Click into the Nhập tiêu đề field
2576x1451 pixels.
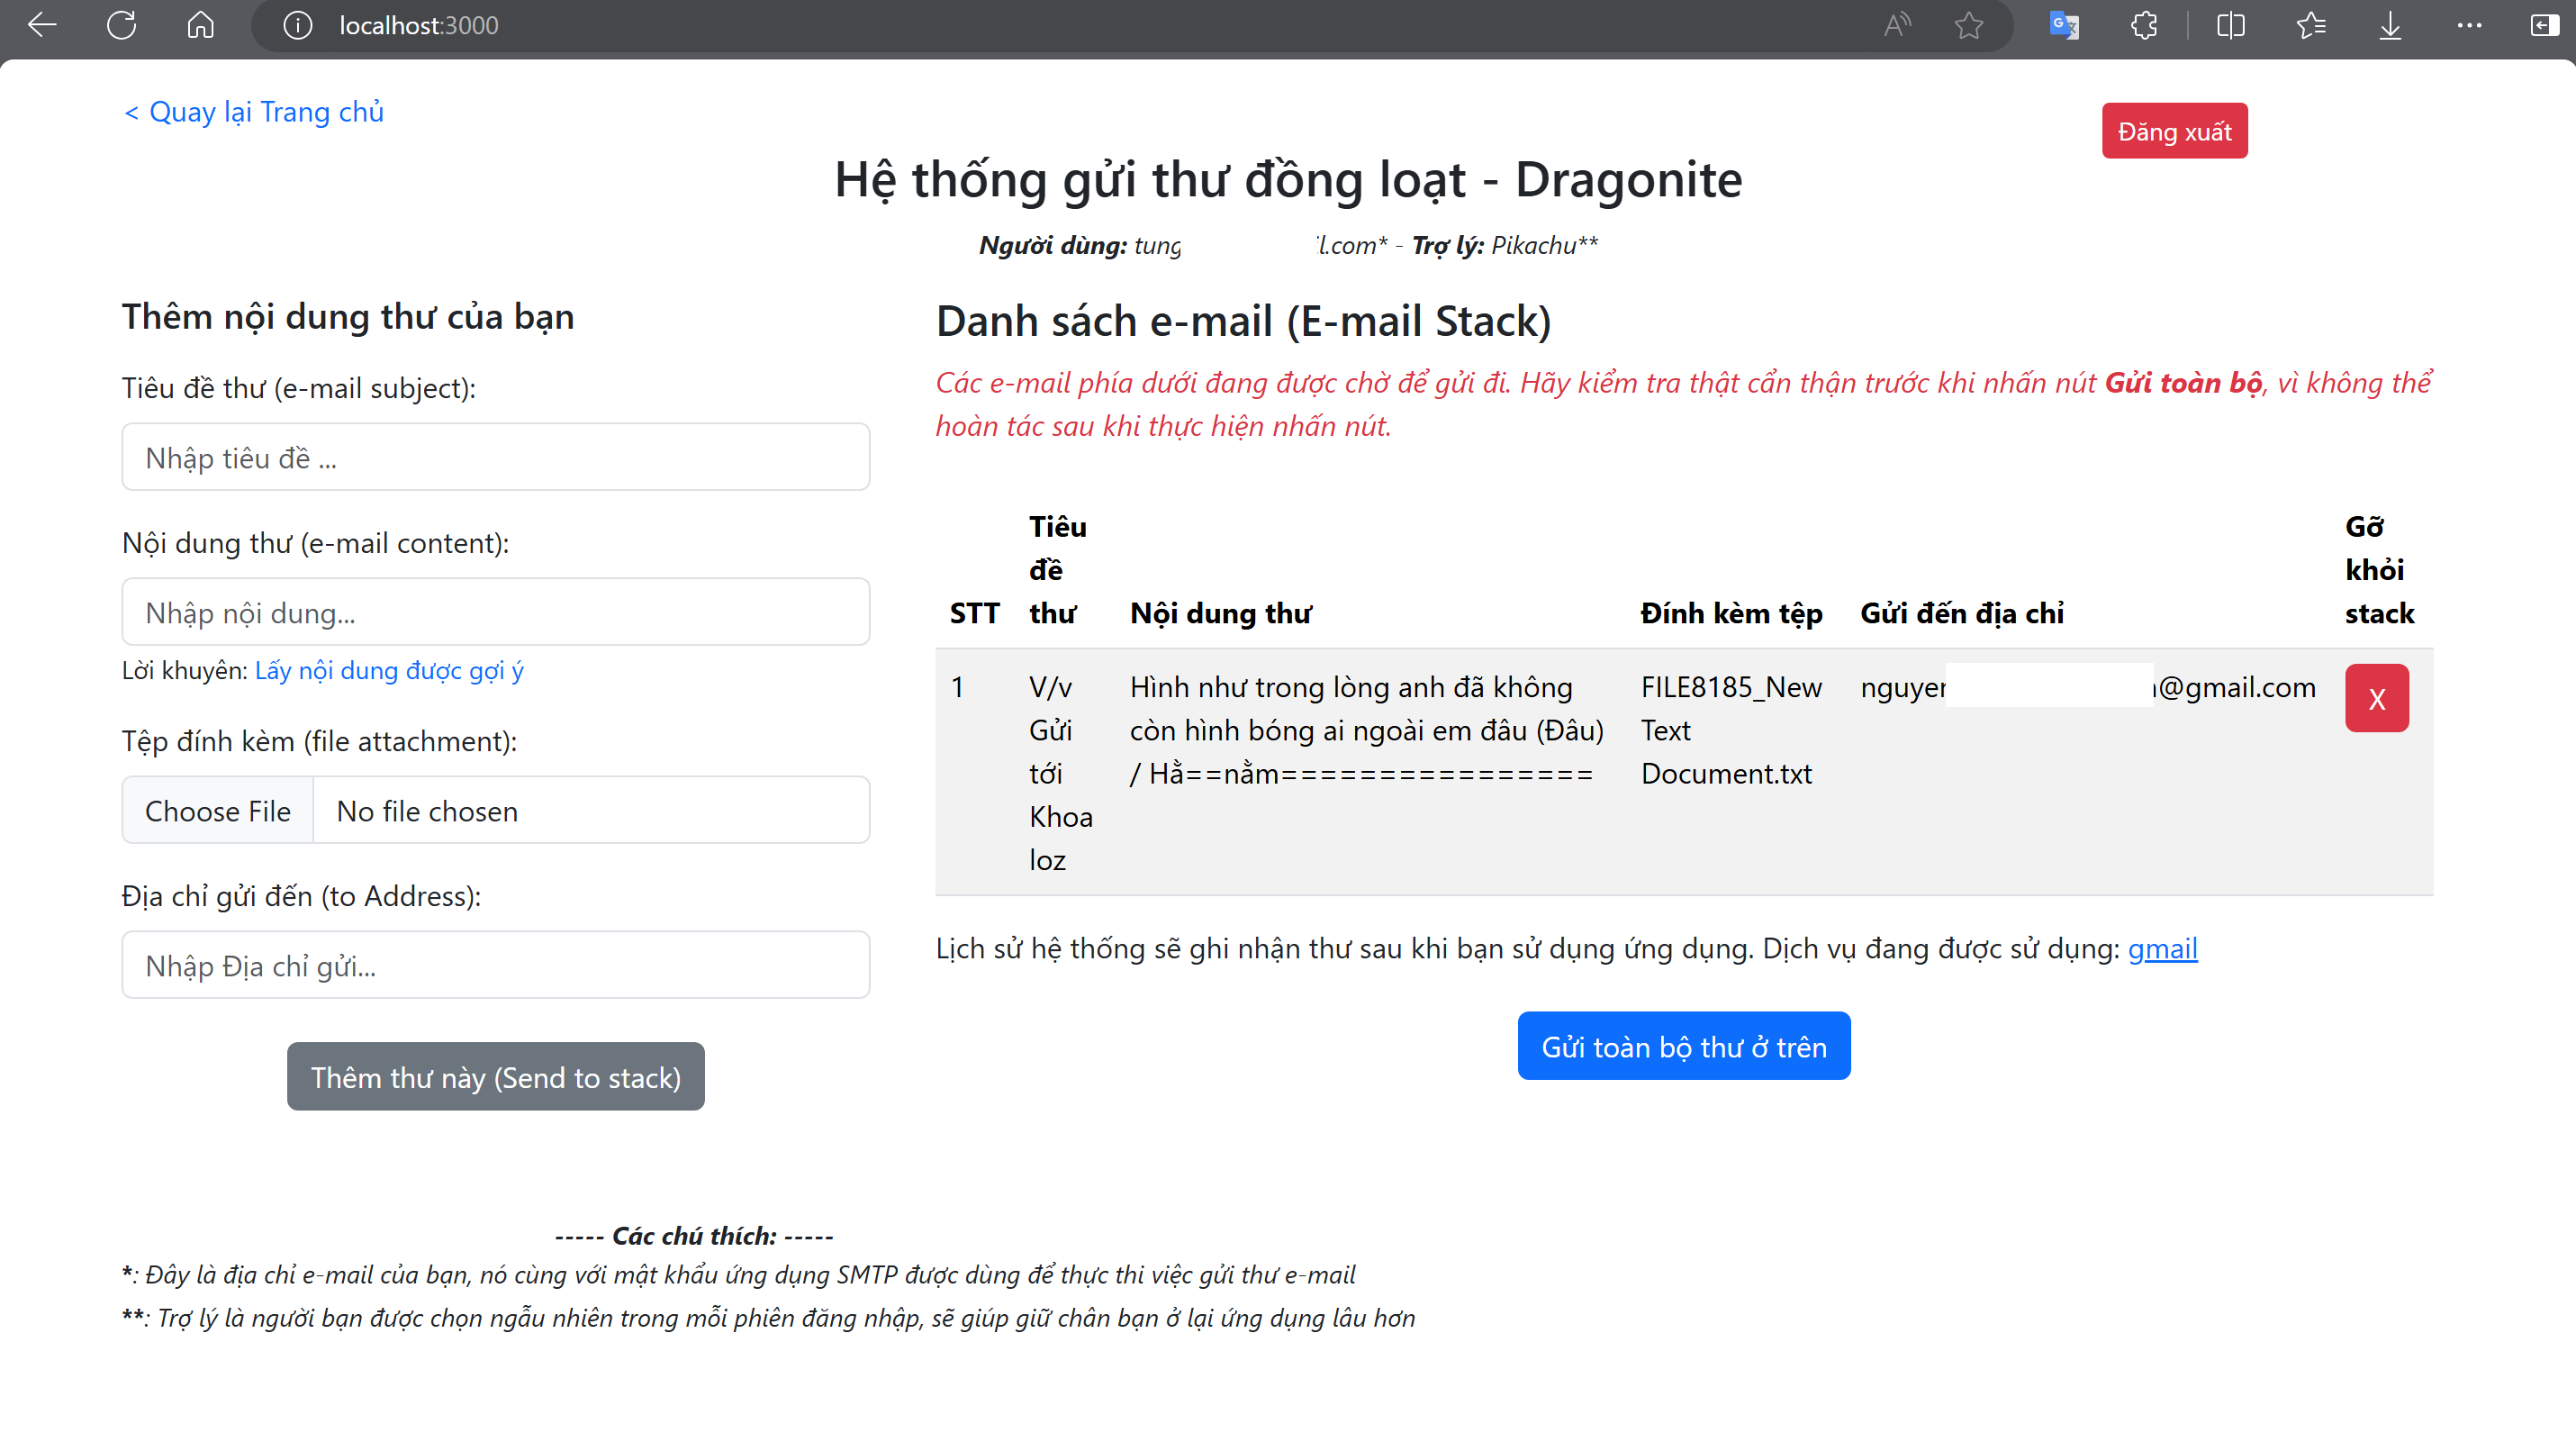[495, 457]
